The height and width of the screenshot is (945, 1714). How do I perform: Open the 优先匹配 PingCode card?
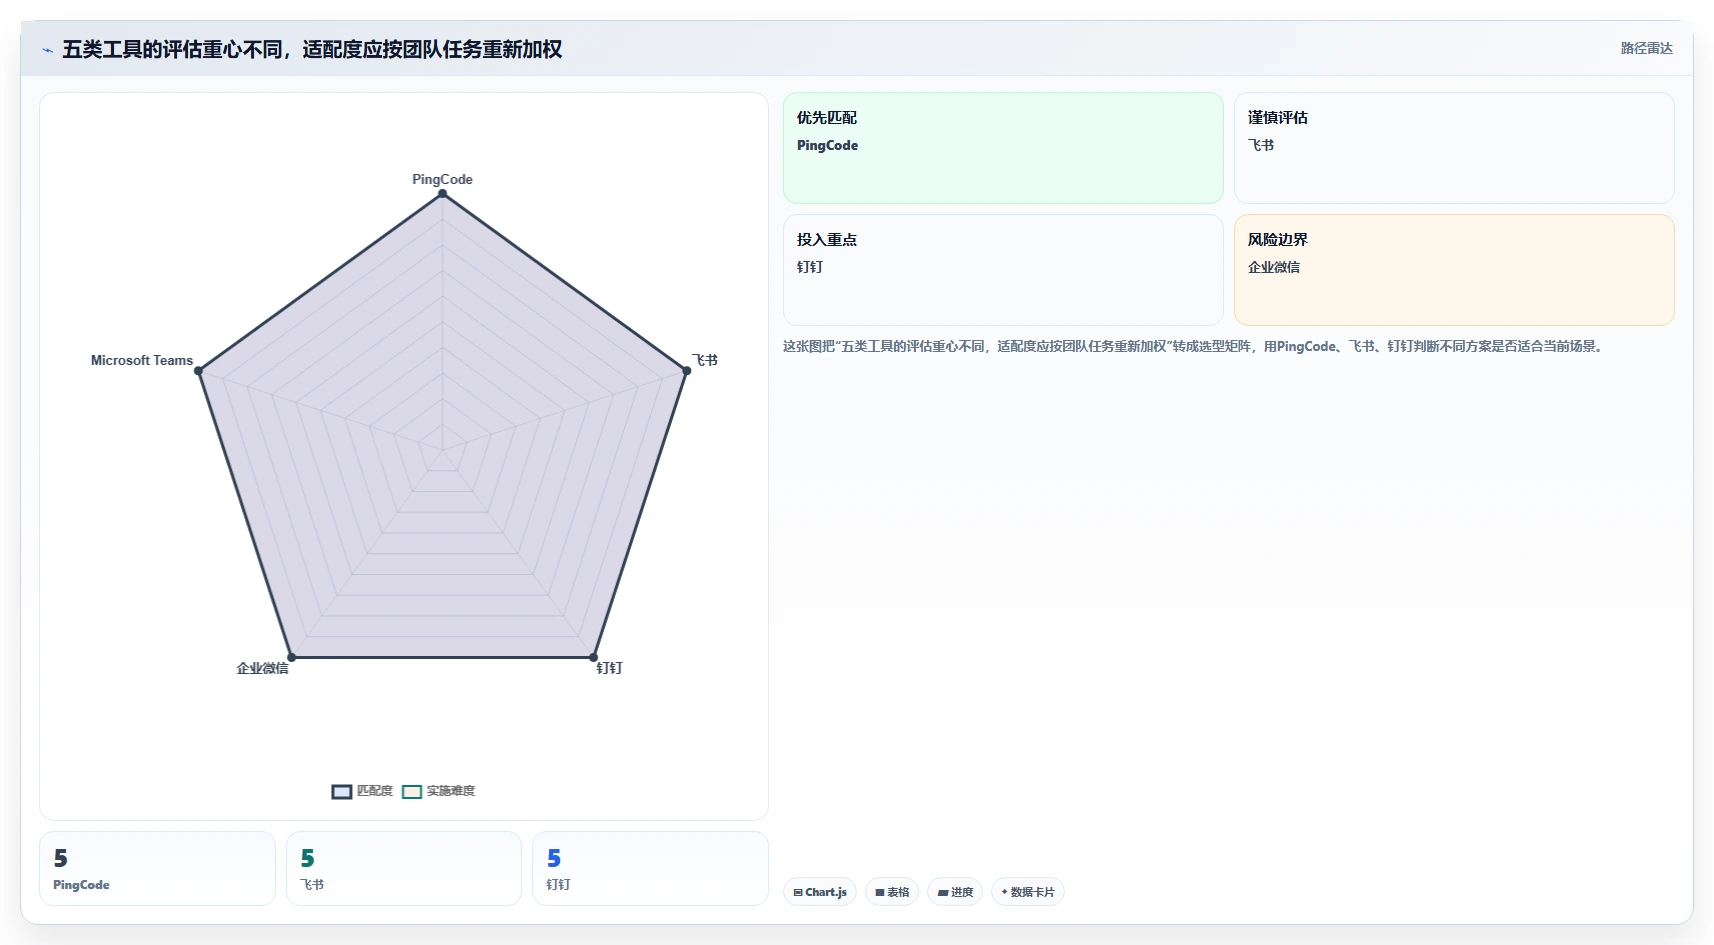point(1003,148)
